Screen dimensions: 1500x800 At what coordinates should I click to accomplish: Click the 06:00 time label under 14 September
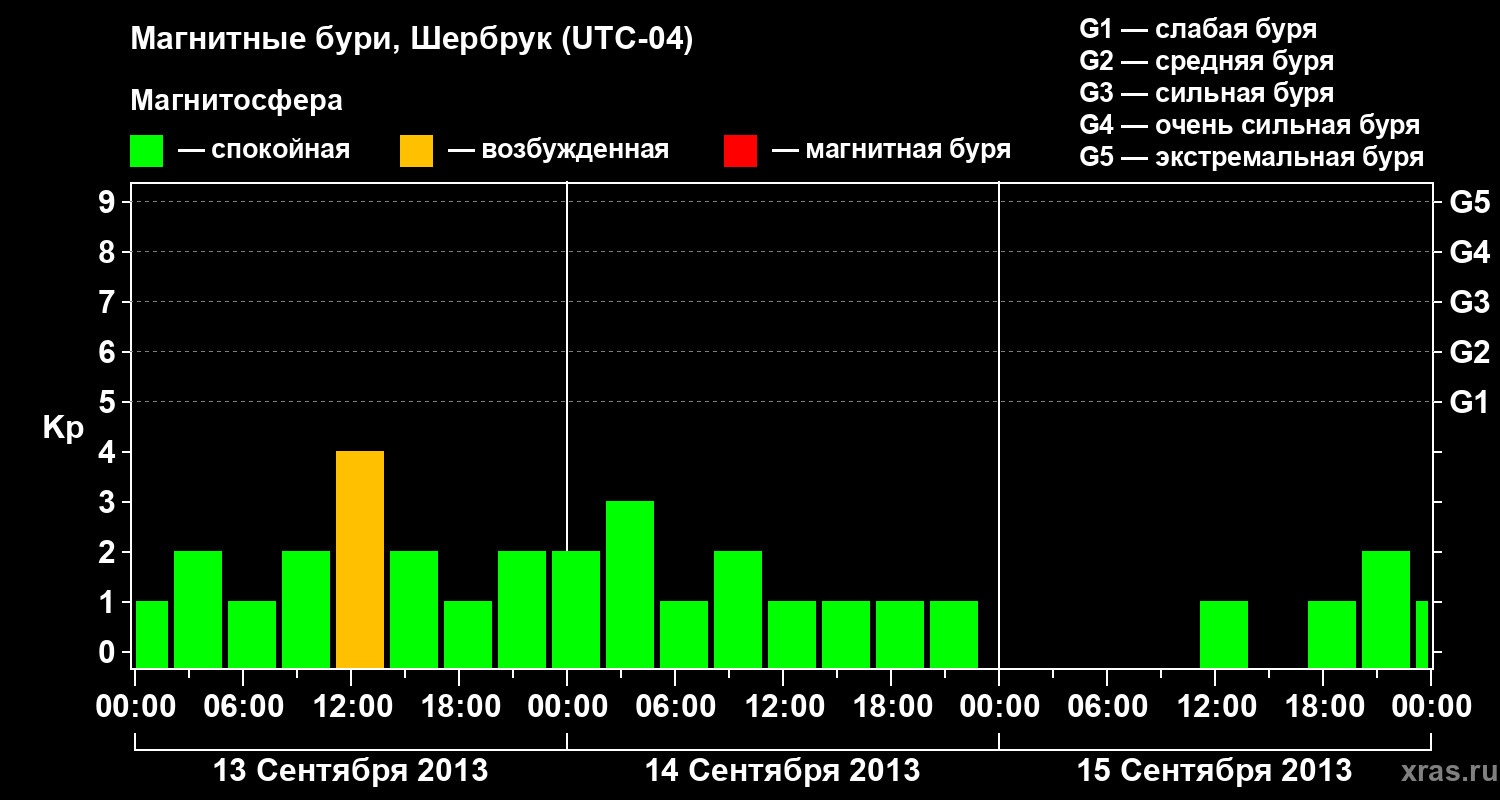(x=675, y=707)
